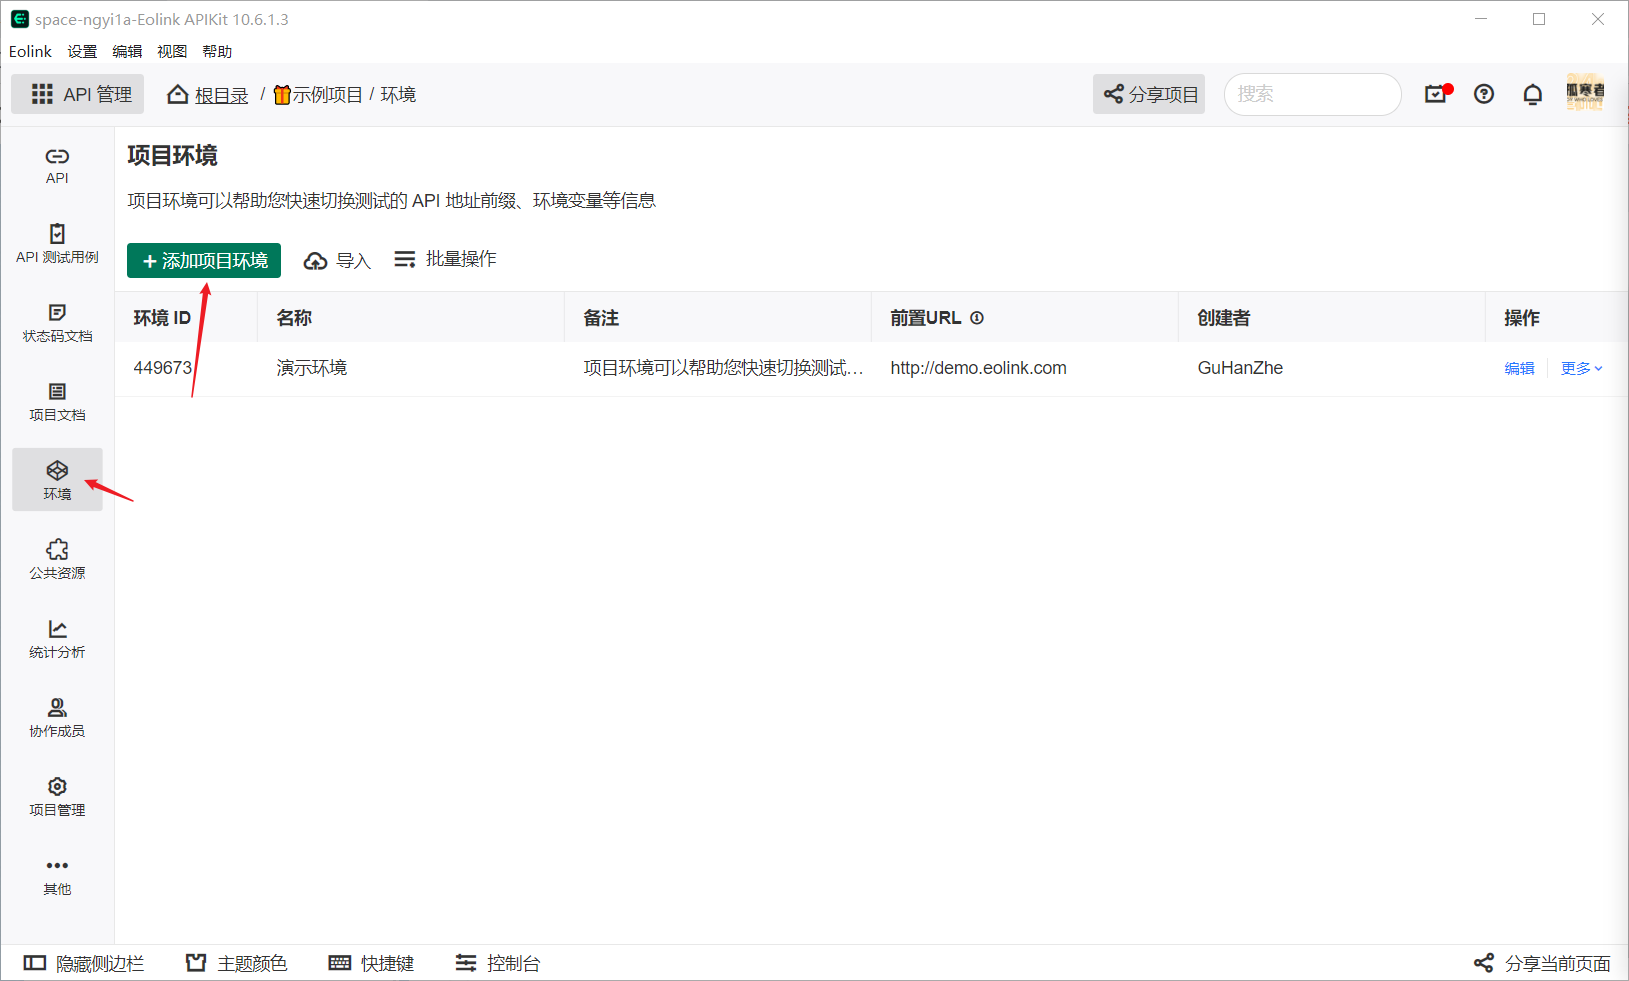Open 协作成员 in the sidebar
The image size is (1629, 981).
coord(57,717)
